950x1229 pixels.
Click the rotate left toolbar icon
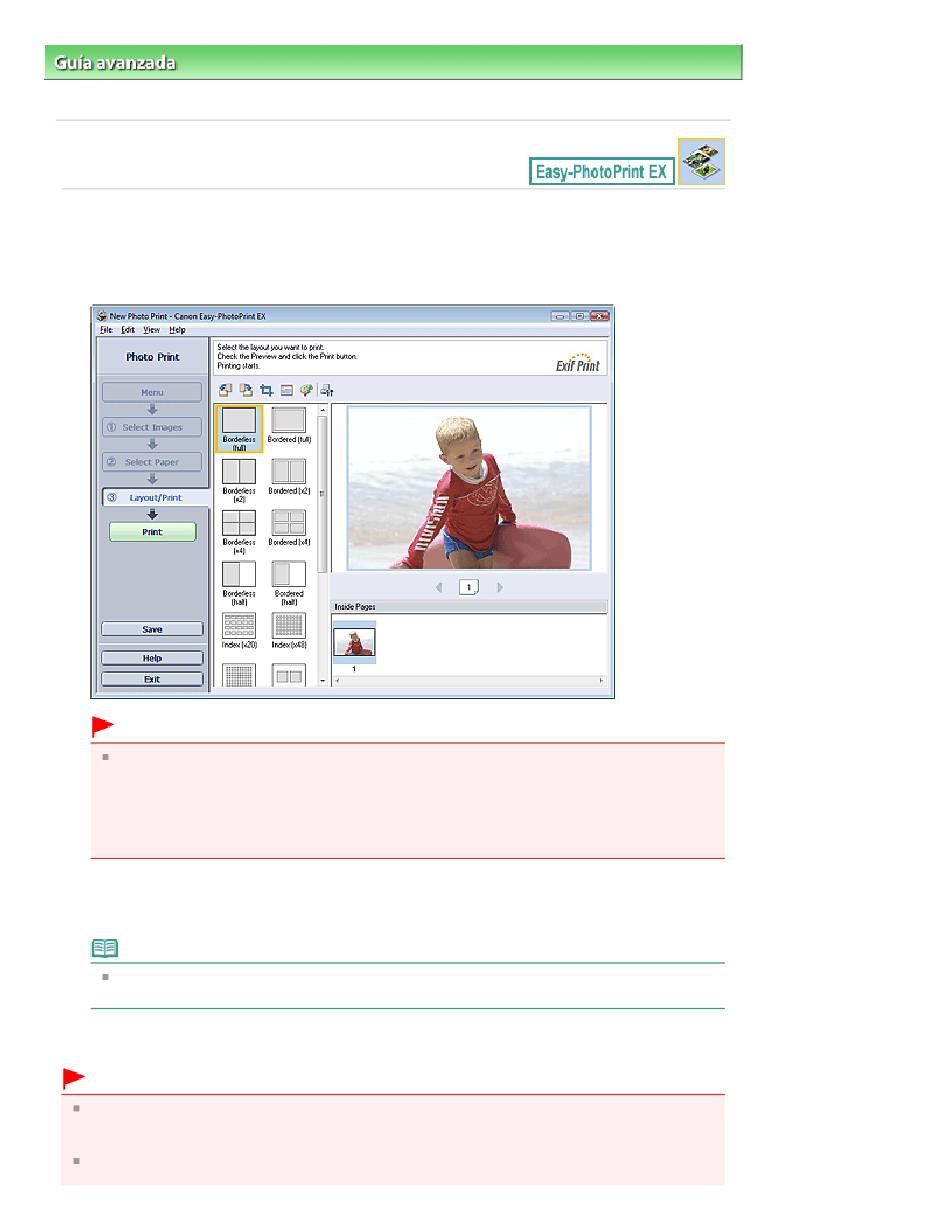click(224, 390)
